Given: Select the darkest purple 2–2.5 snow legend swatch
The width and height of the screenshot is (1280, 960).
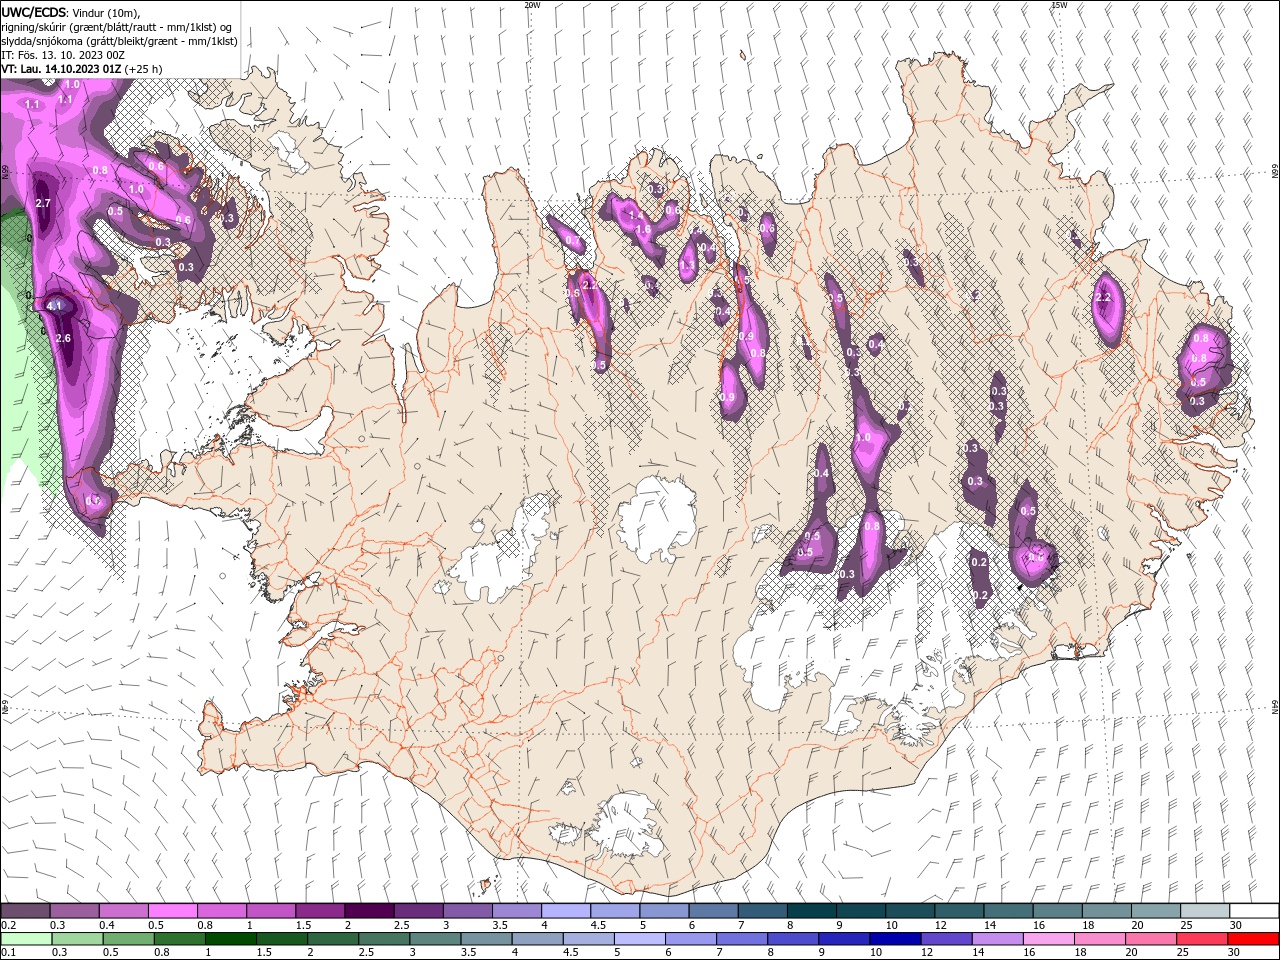Looking at the screenshot, I should (x=368, y=911).
